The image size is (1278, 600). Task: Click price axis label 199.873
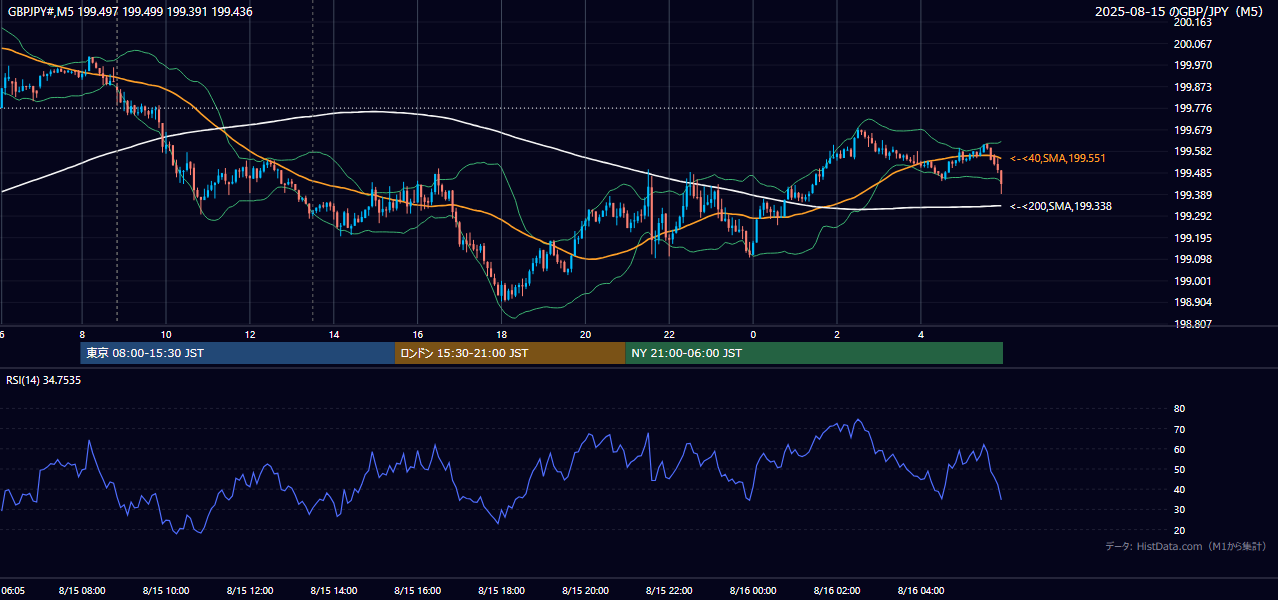[x=1192, y=87]
